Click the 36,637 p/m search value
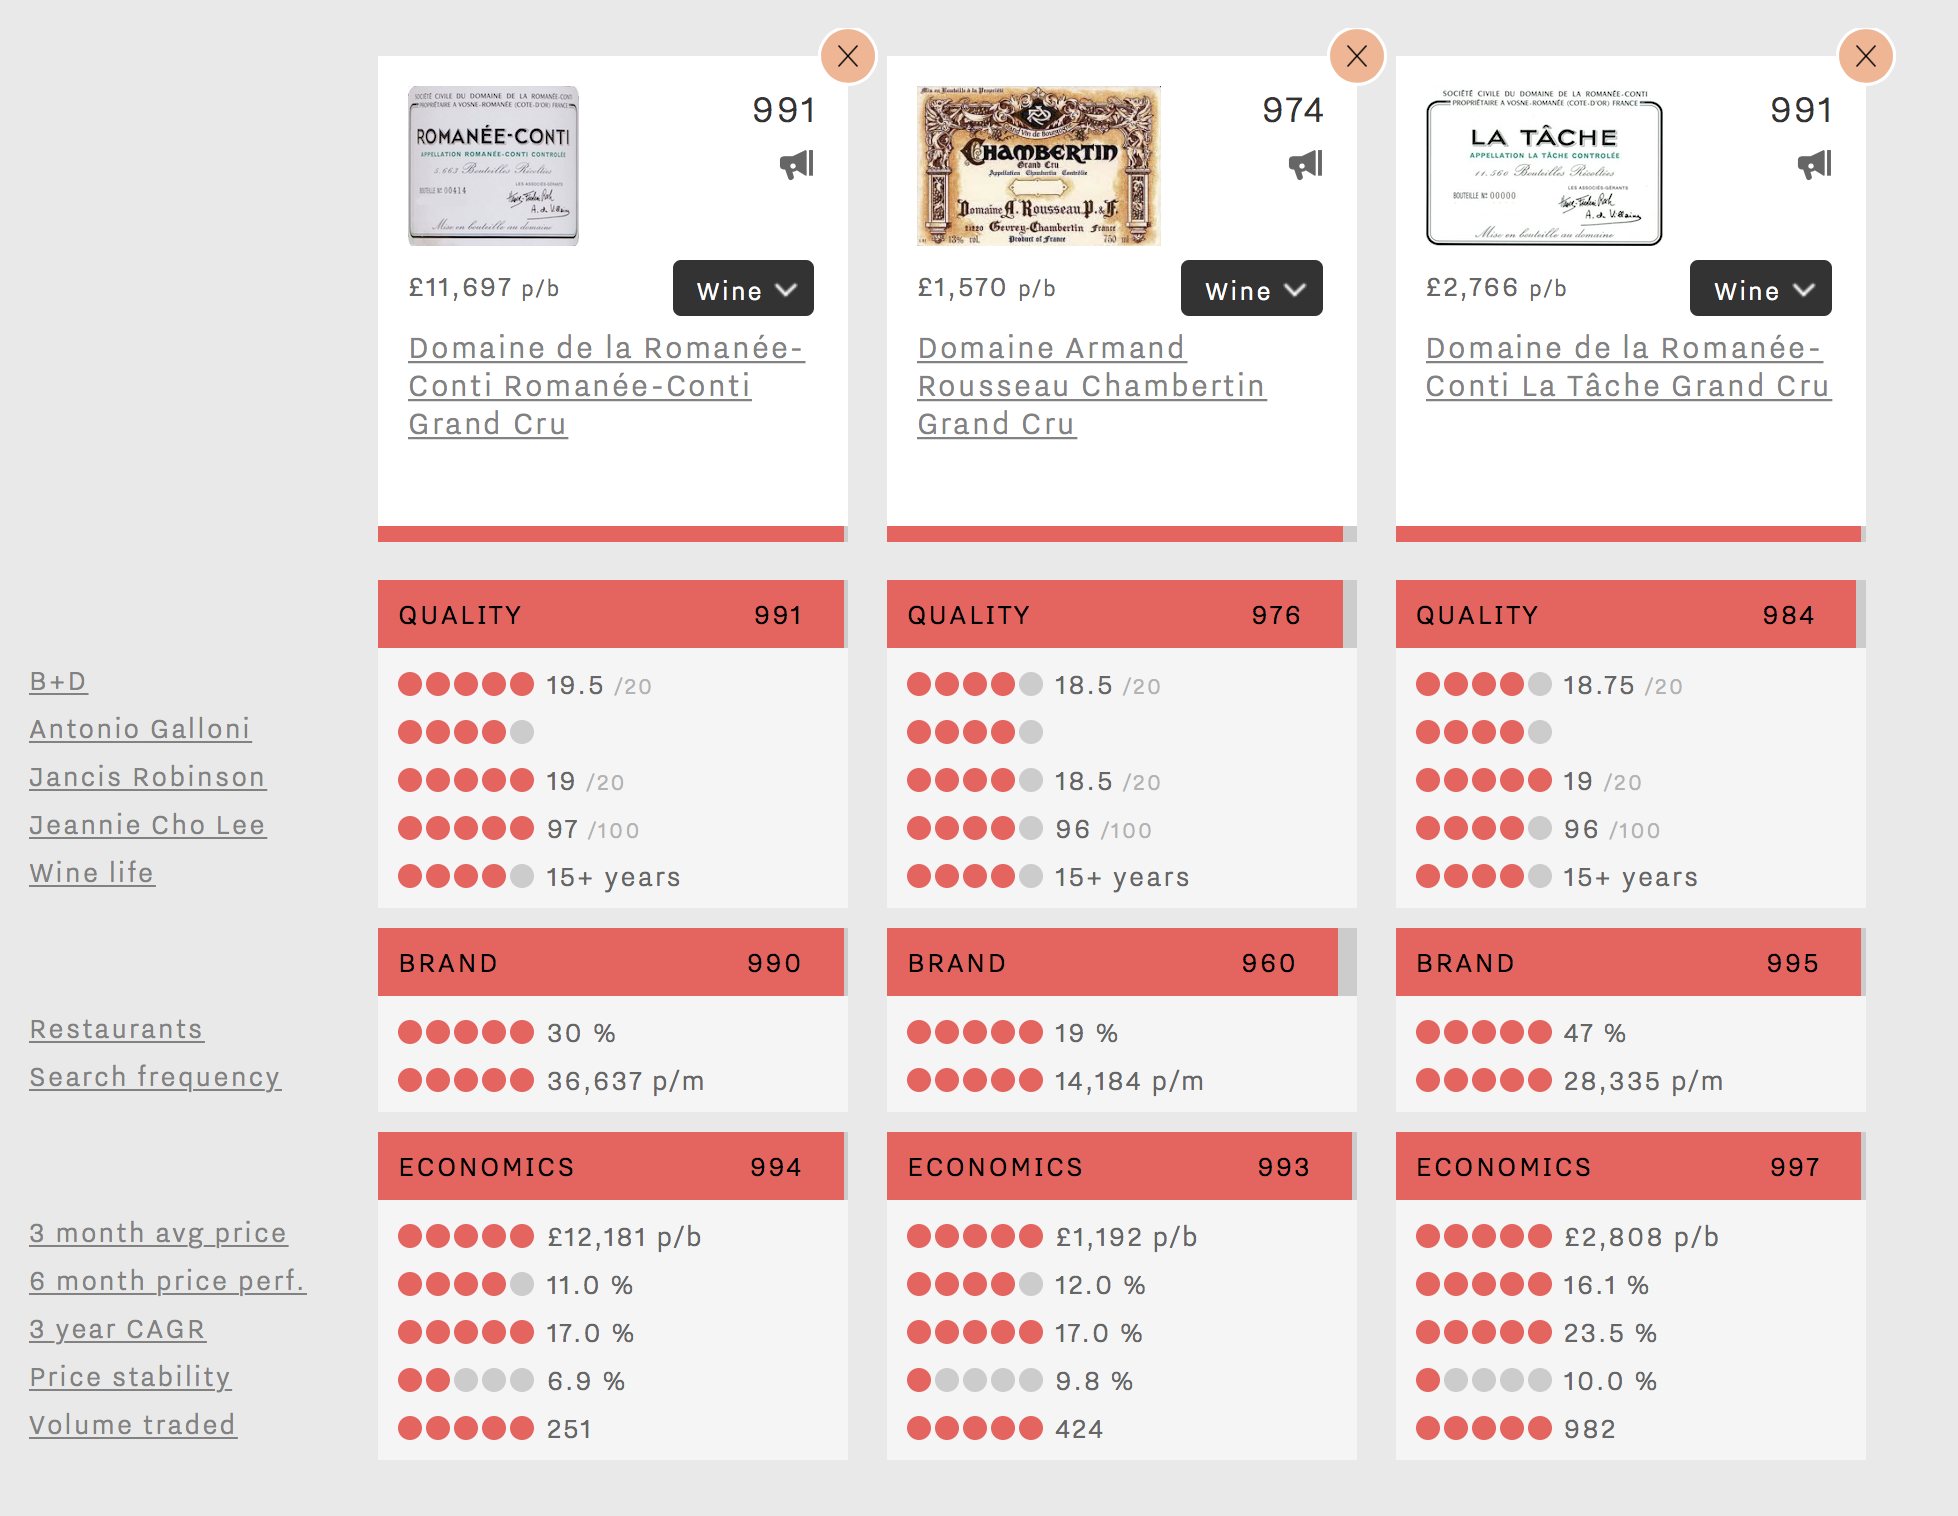The image size is (1958, 1516). (x=626, y=1082)
